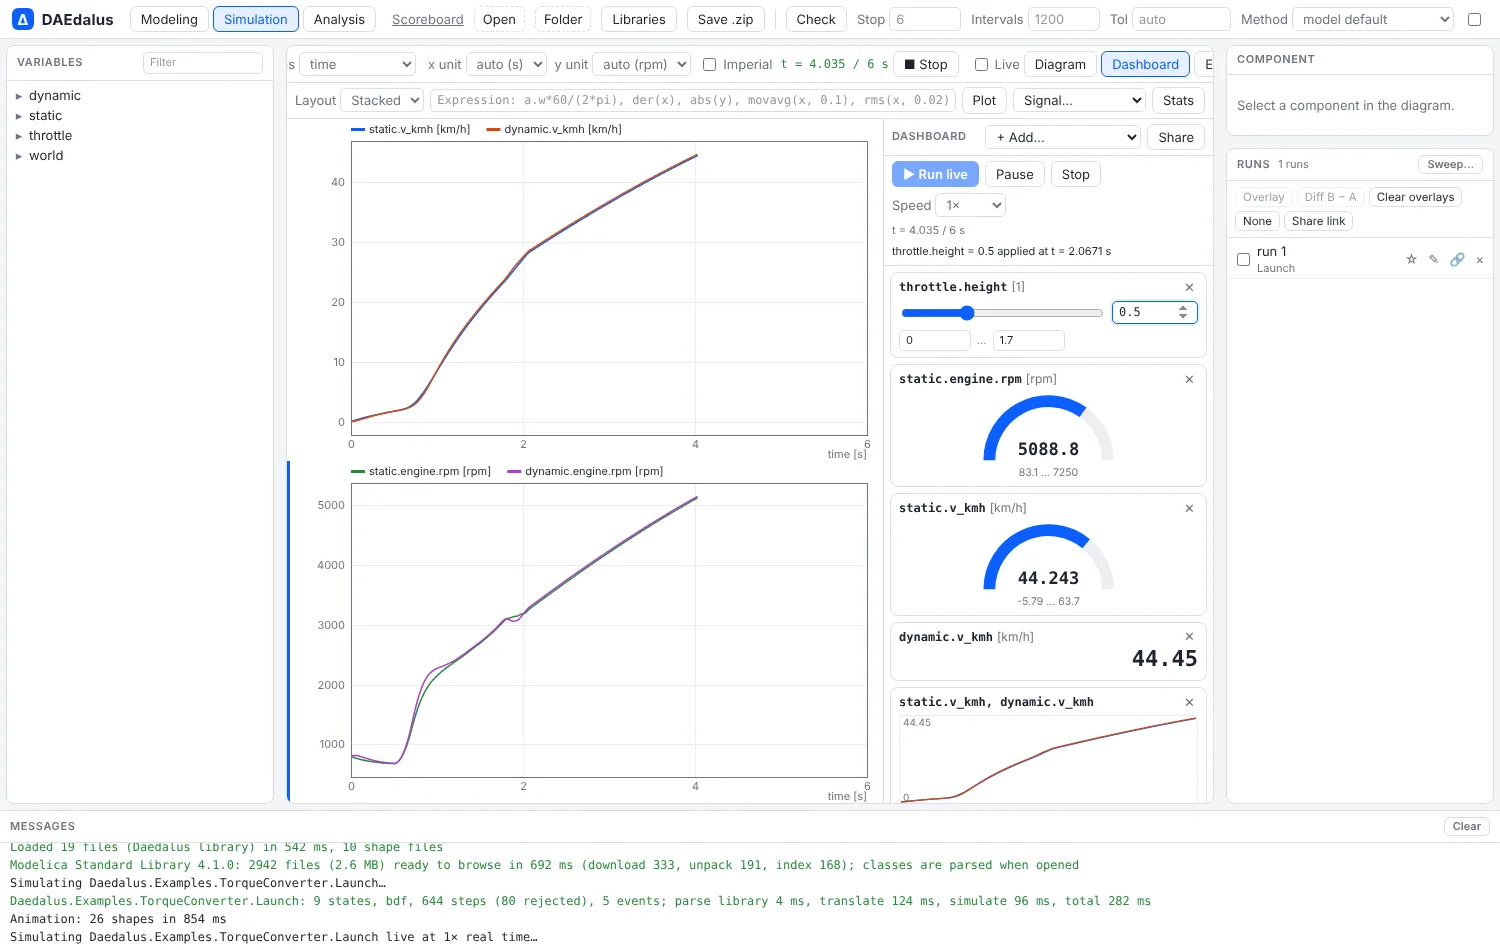Image resolution: width=1500 pixels, height=950 pixels.
Task: Delete run 1 from the runs list
Action: tap(1480, 260)
